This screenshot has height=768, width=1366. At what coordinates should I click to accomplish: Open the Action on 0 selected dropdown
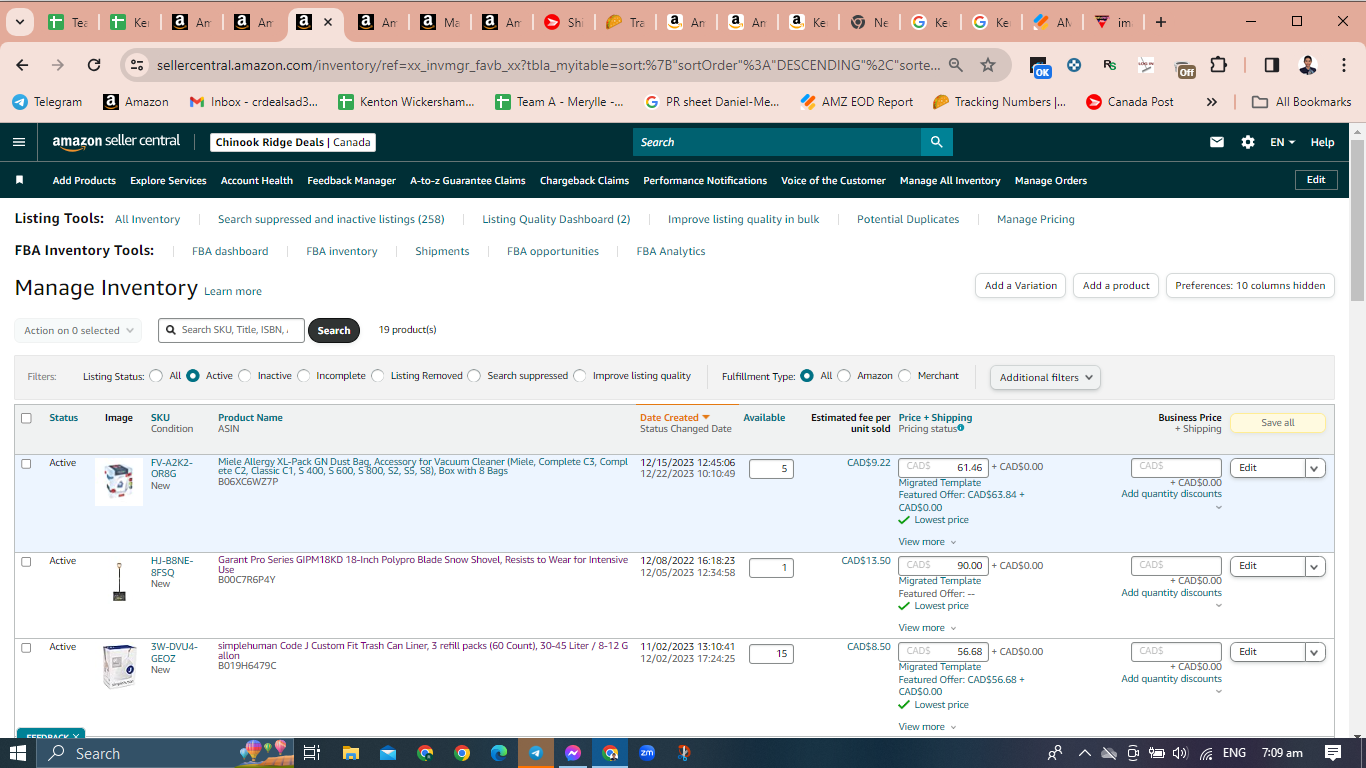78,330
